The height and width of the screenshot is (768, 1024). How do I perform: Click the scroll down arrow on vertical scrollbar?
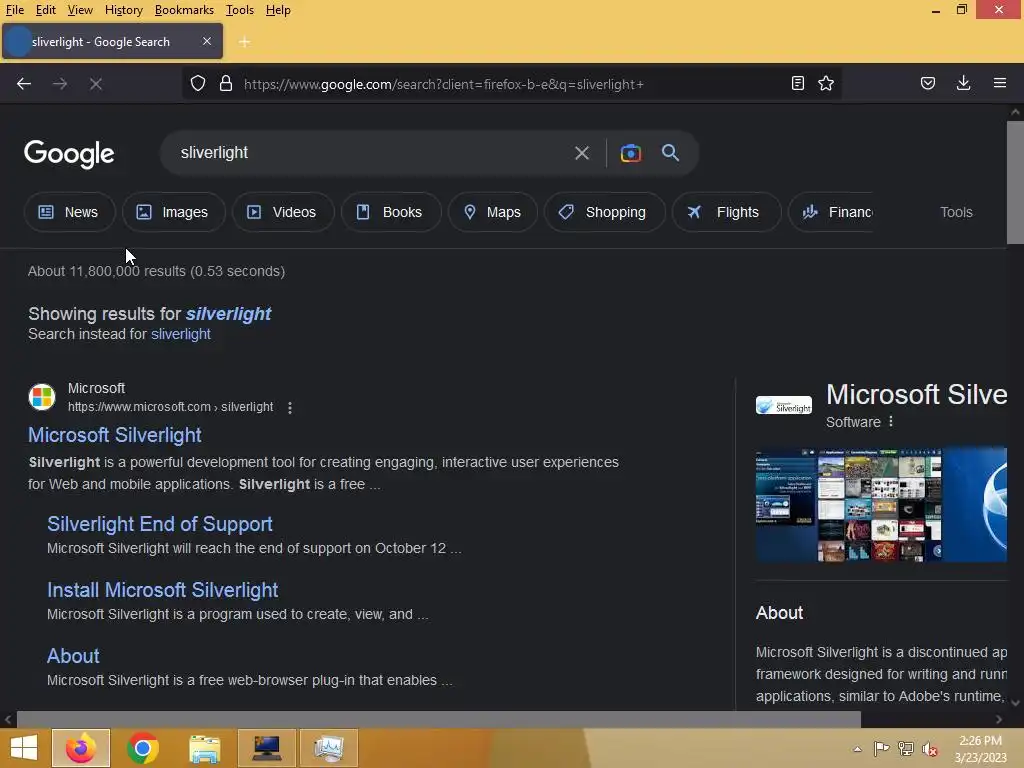(x=1015, y=703)
